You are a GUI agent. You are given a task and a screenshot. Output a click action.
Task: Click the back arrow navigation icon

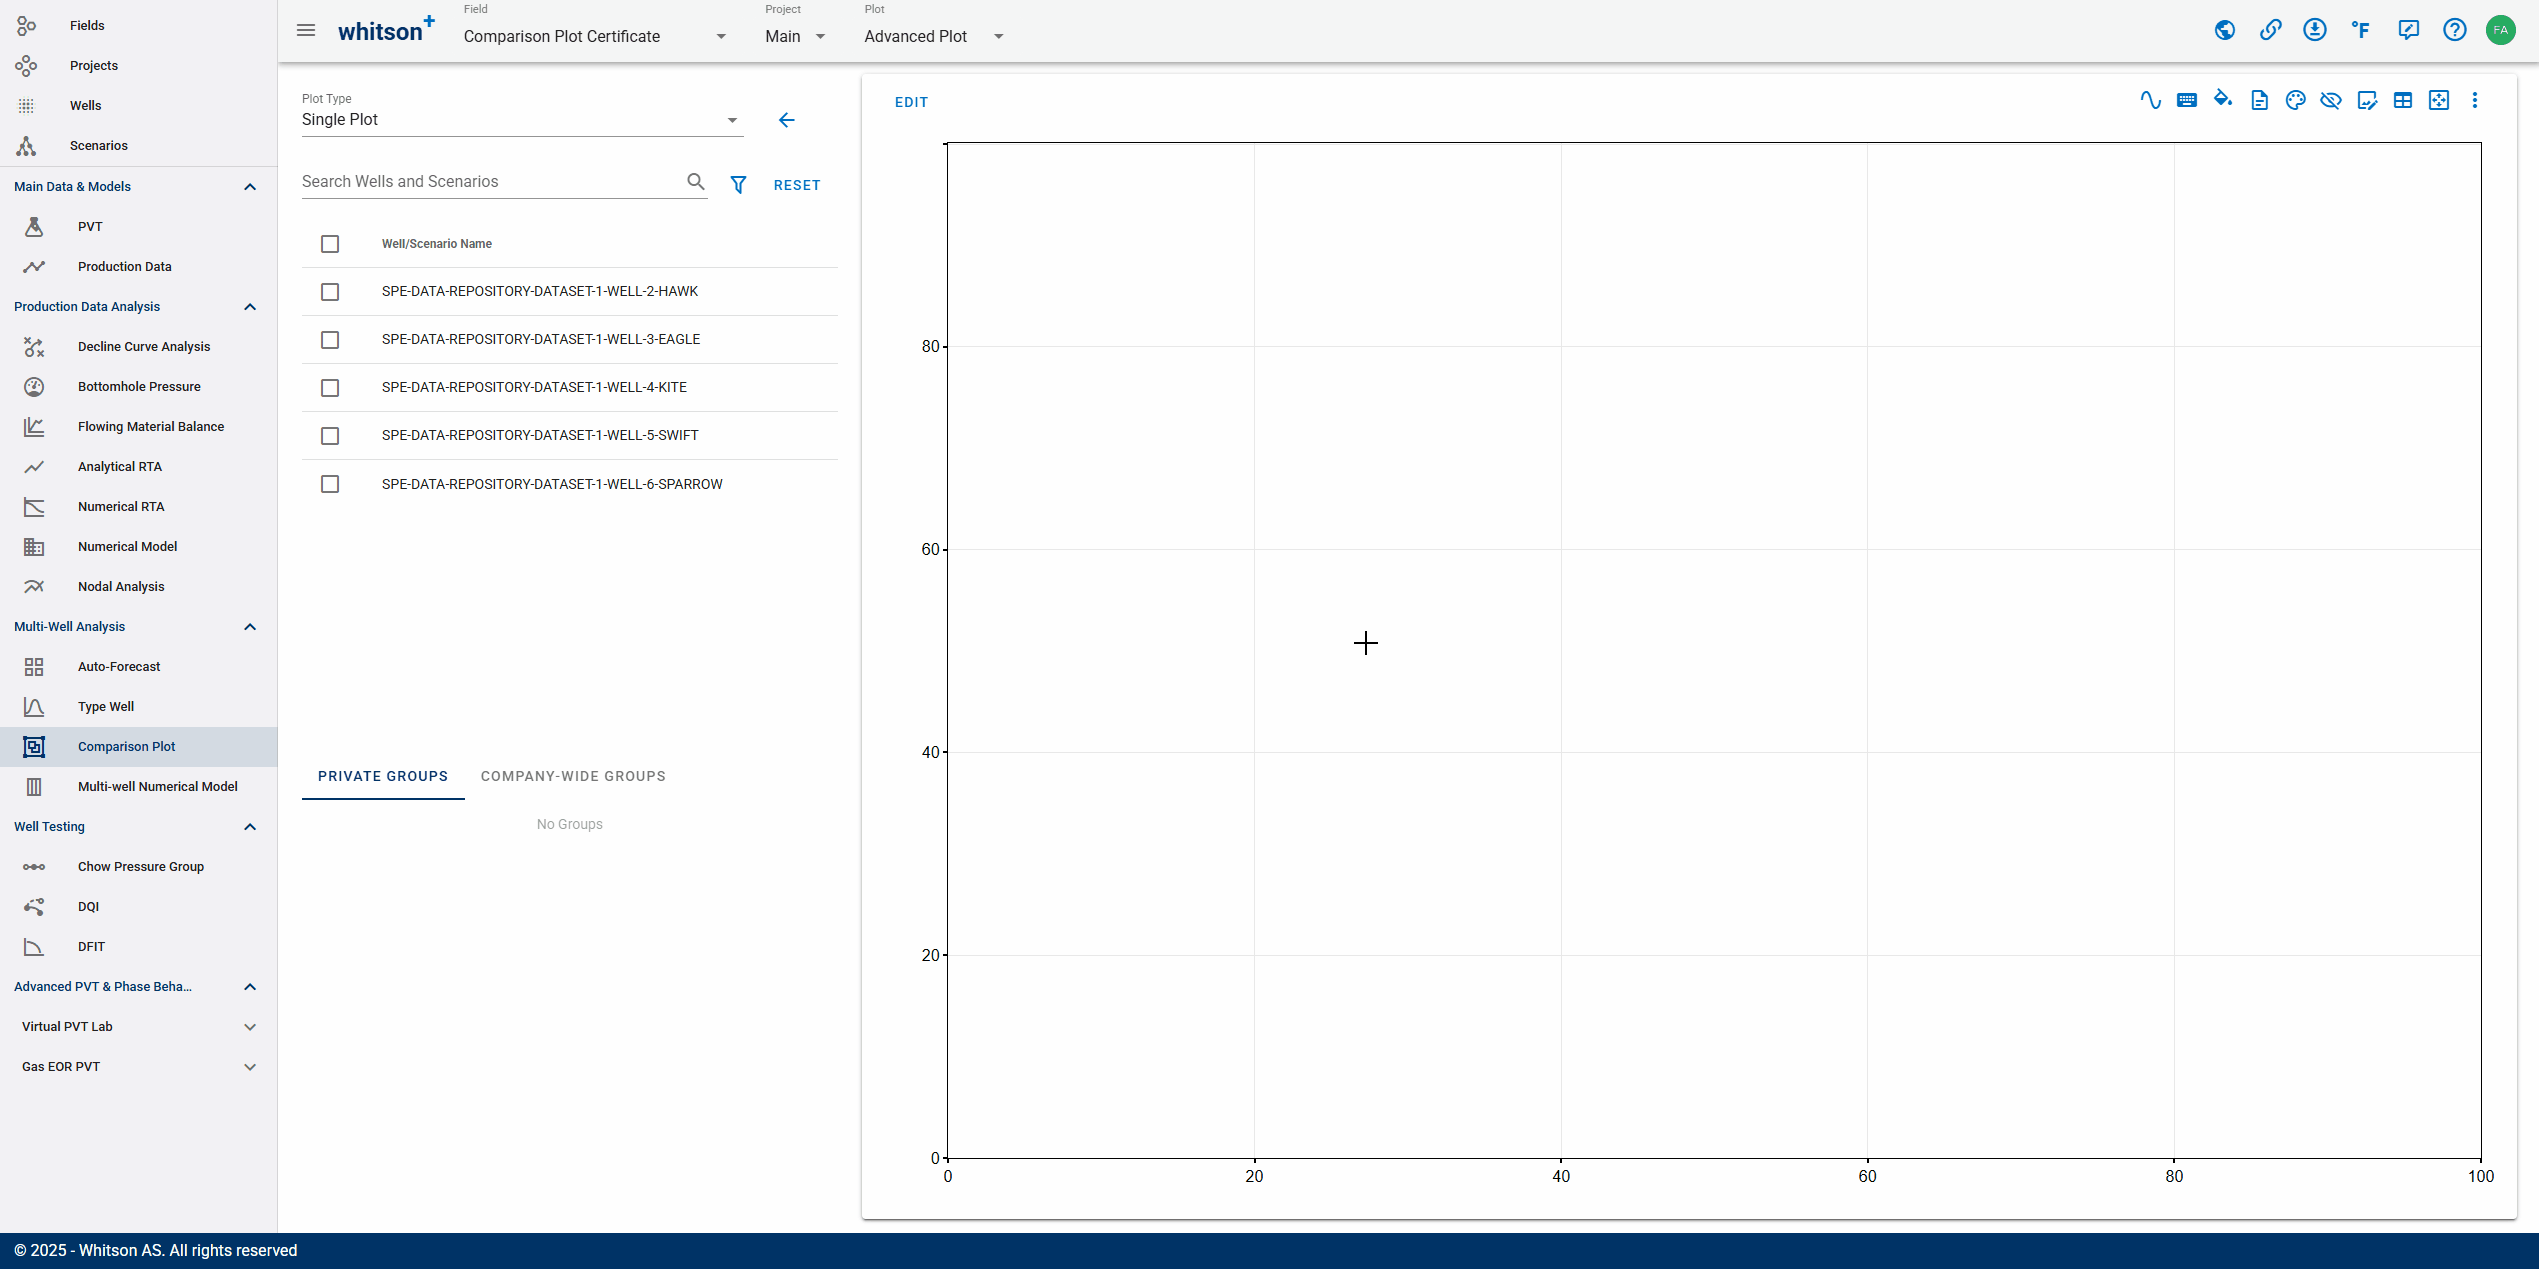pos(785,120)
